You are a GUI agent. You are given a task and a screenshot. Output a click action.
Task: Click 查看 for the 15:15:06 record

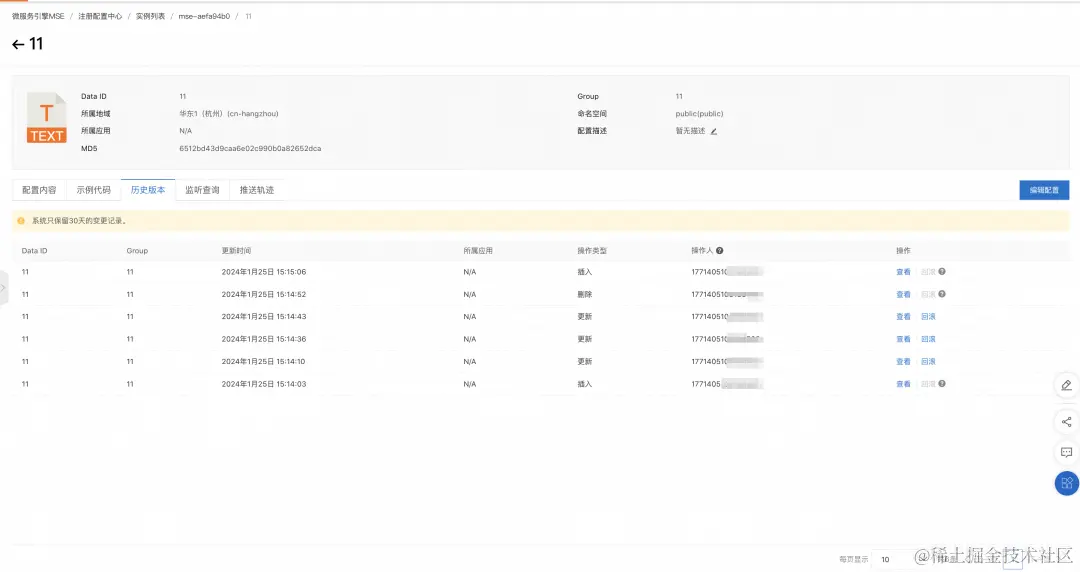903,272
